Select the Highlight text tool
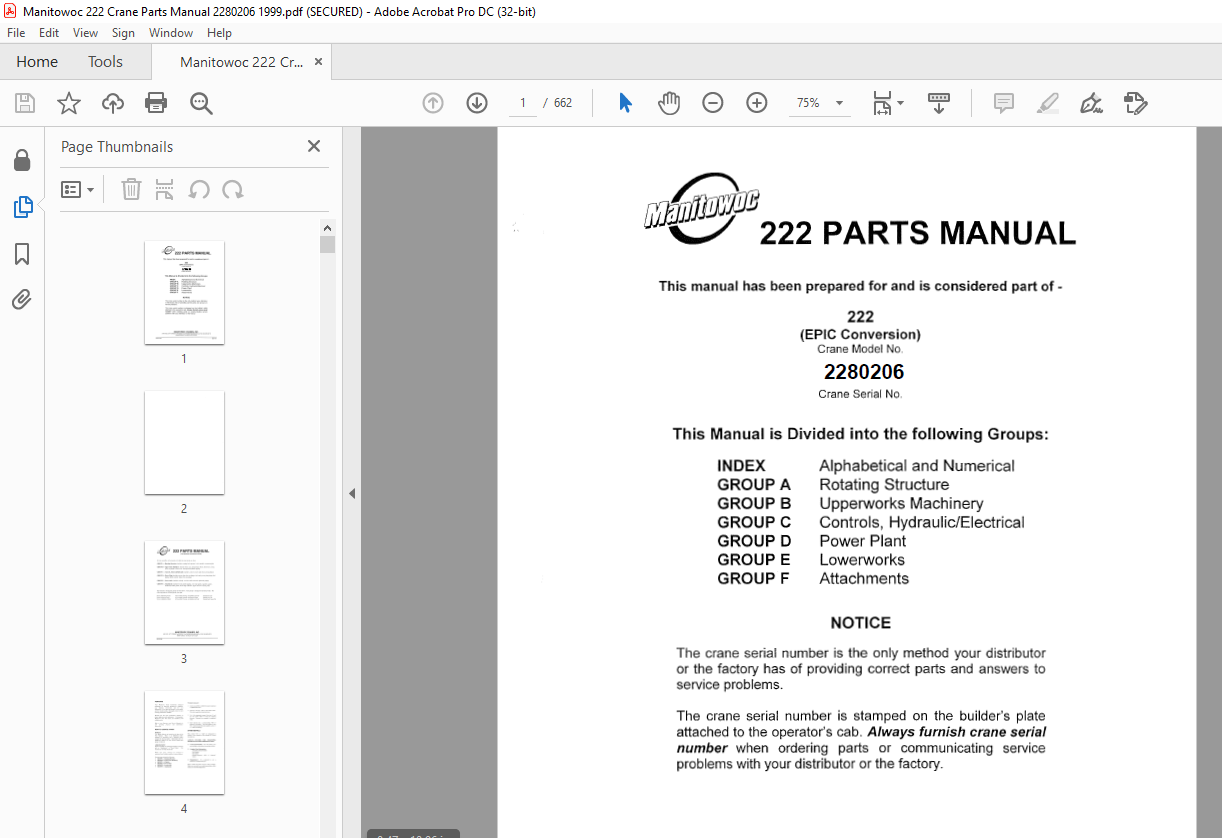This screenshot has width=1222, height=838. tap(1048, 103)
